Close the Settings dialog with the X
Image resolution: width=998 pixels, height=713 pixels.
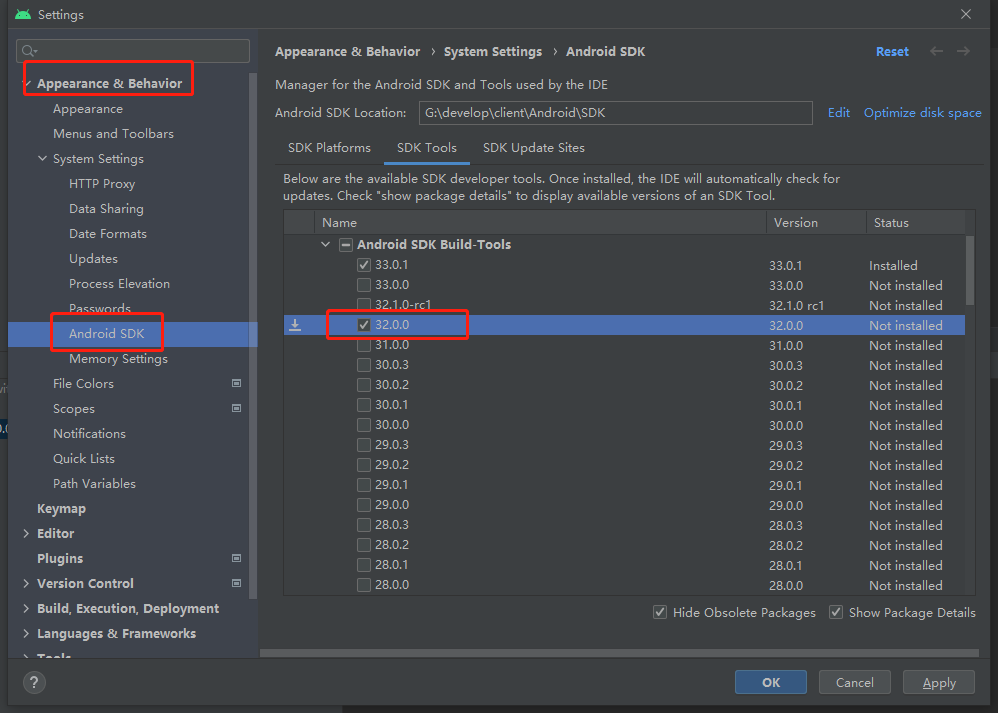pyautogui.click(x=966, y=14)
